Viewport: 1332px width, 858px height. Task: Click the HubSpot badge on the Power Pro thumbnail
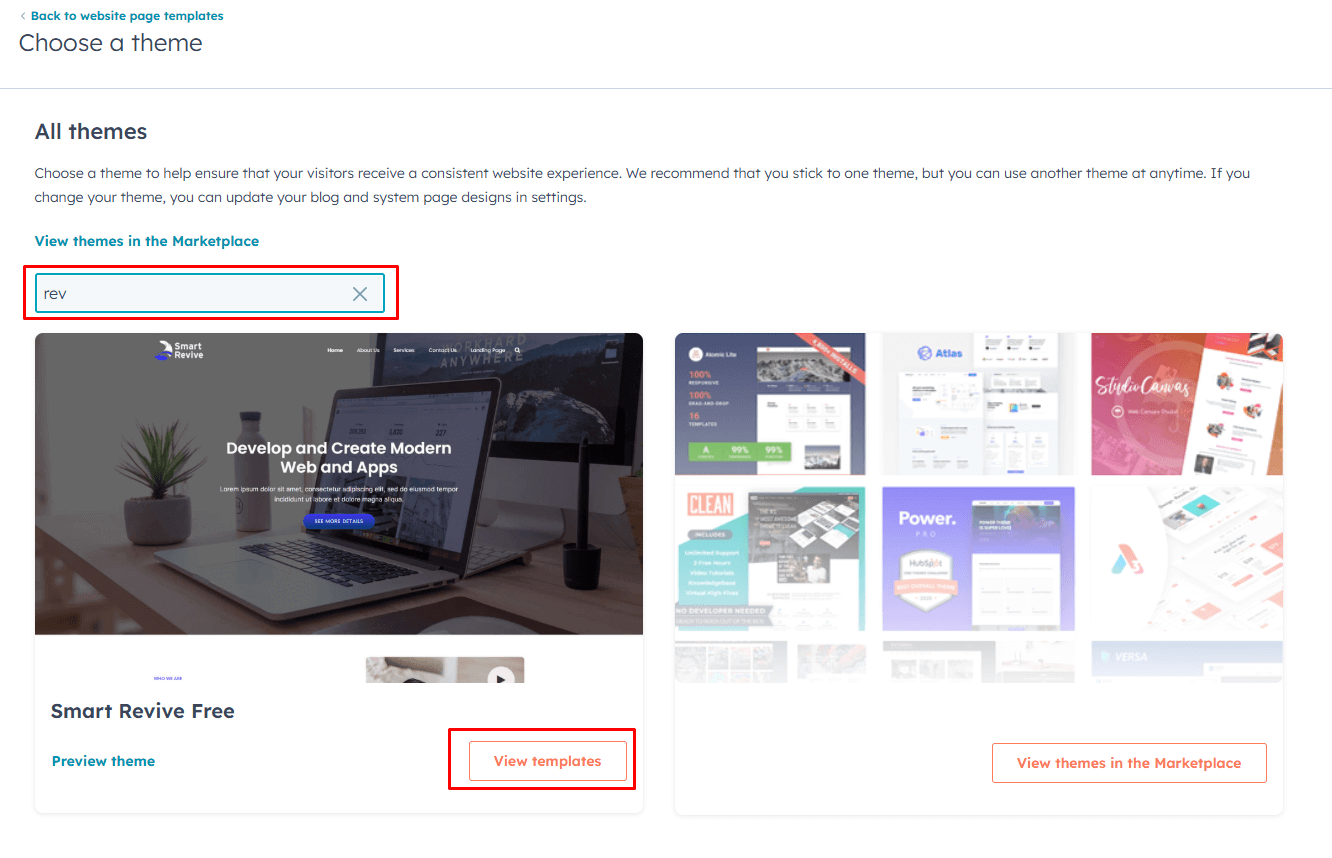pos(926,579)
